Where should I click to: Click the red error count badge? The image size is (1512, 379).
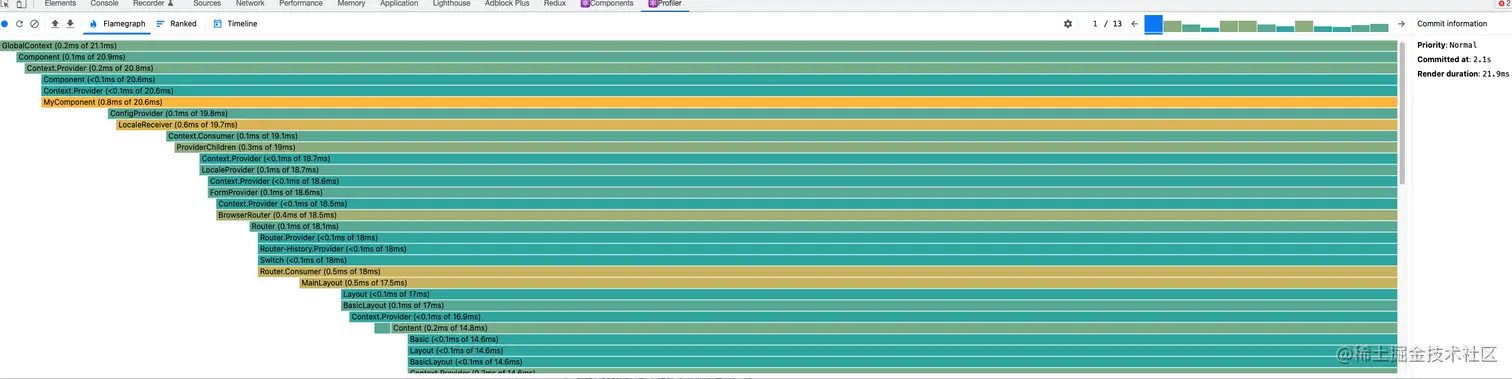(1503, 4)
